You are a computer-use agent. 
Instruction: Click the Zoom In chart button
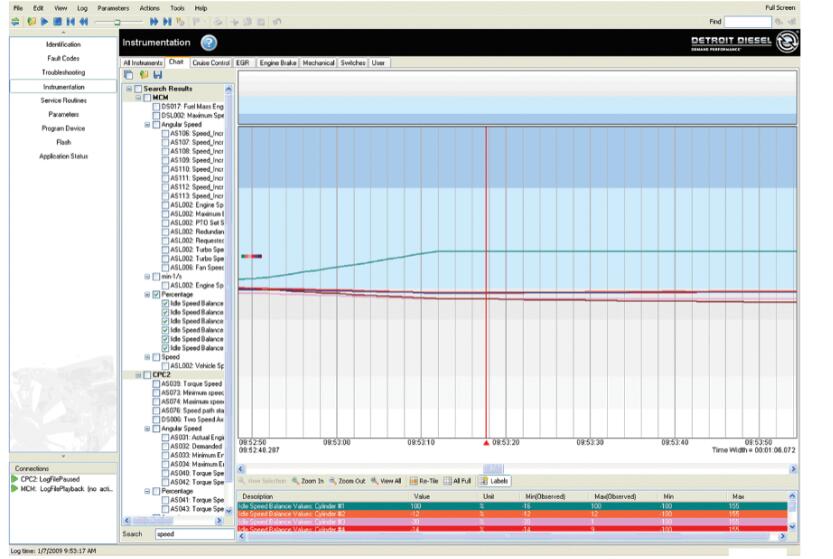tap(308, 481)
